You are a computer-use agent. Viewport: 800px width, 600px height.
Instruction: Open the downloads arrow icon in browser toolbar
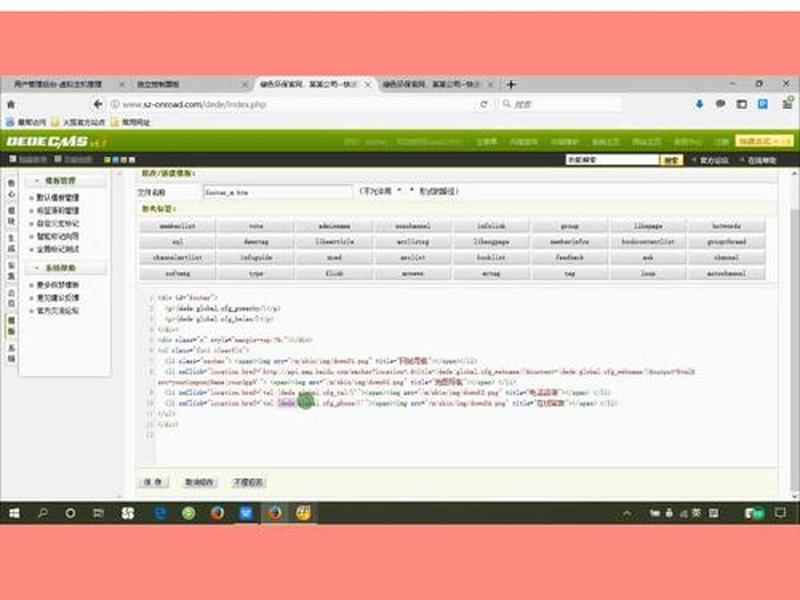click(699, 104)
